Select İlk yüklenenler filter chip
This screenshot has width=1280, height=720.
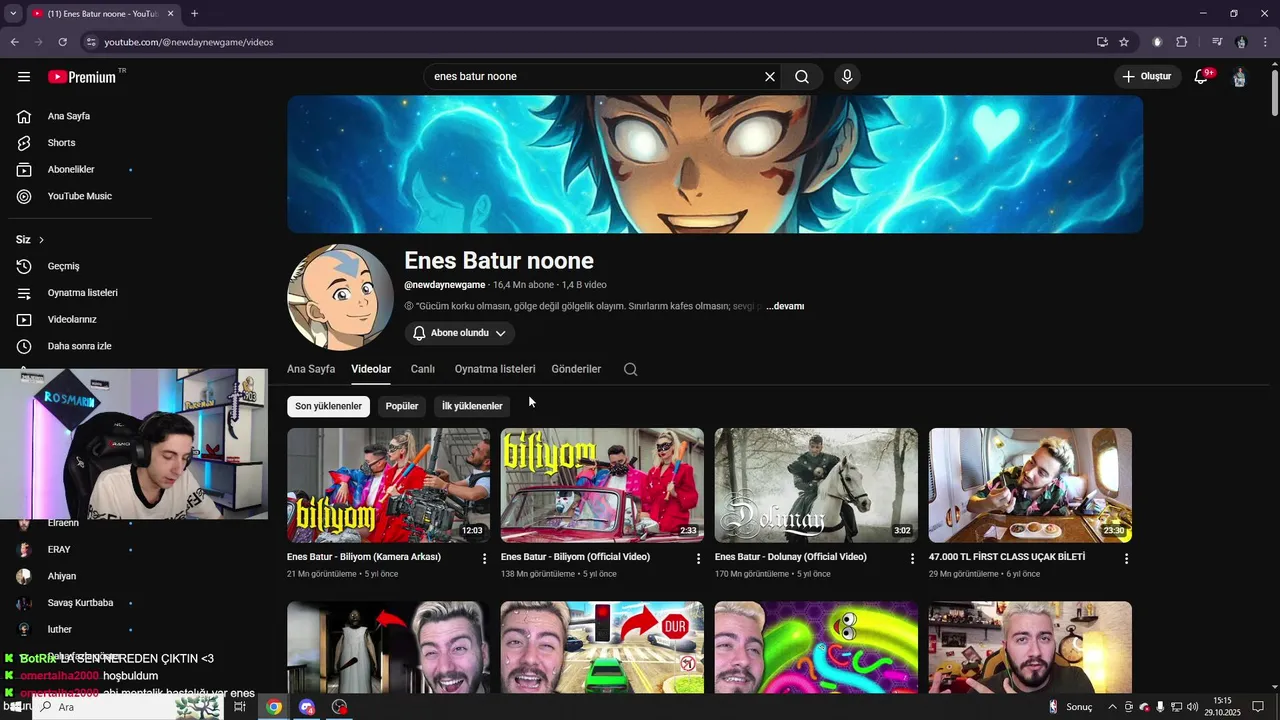pos(472,406)
